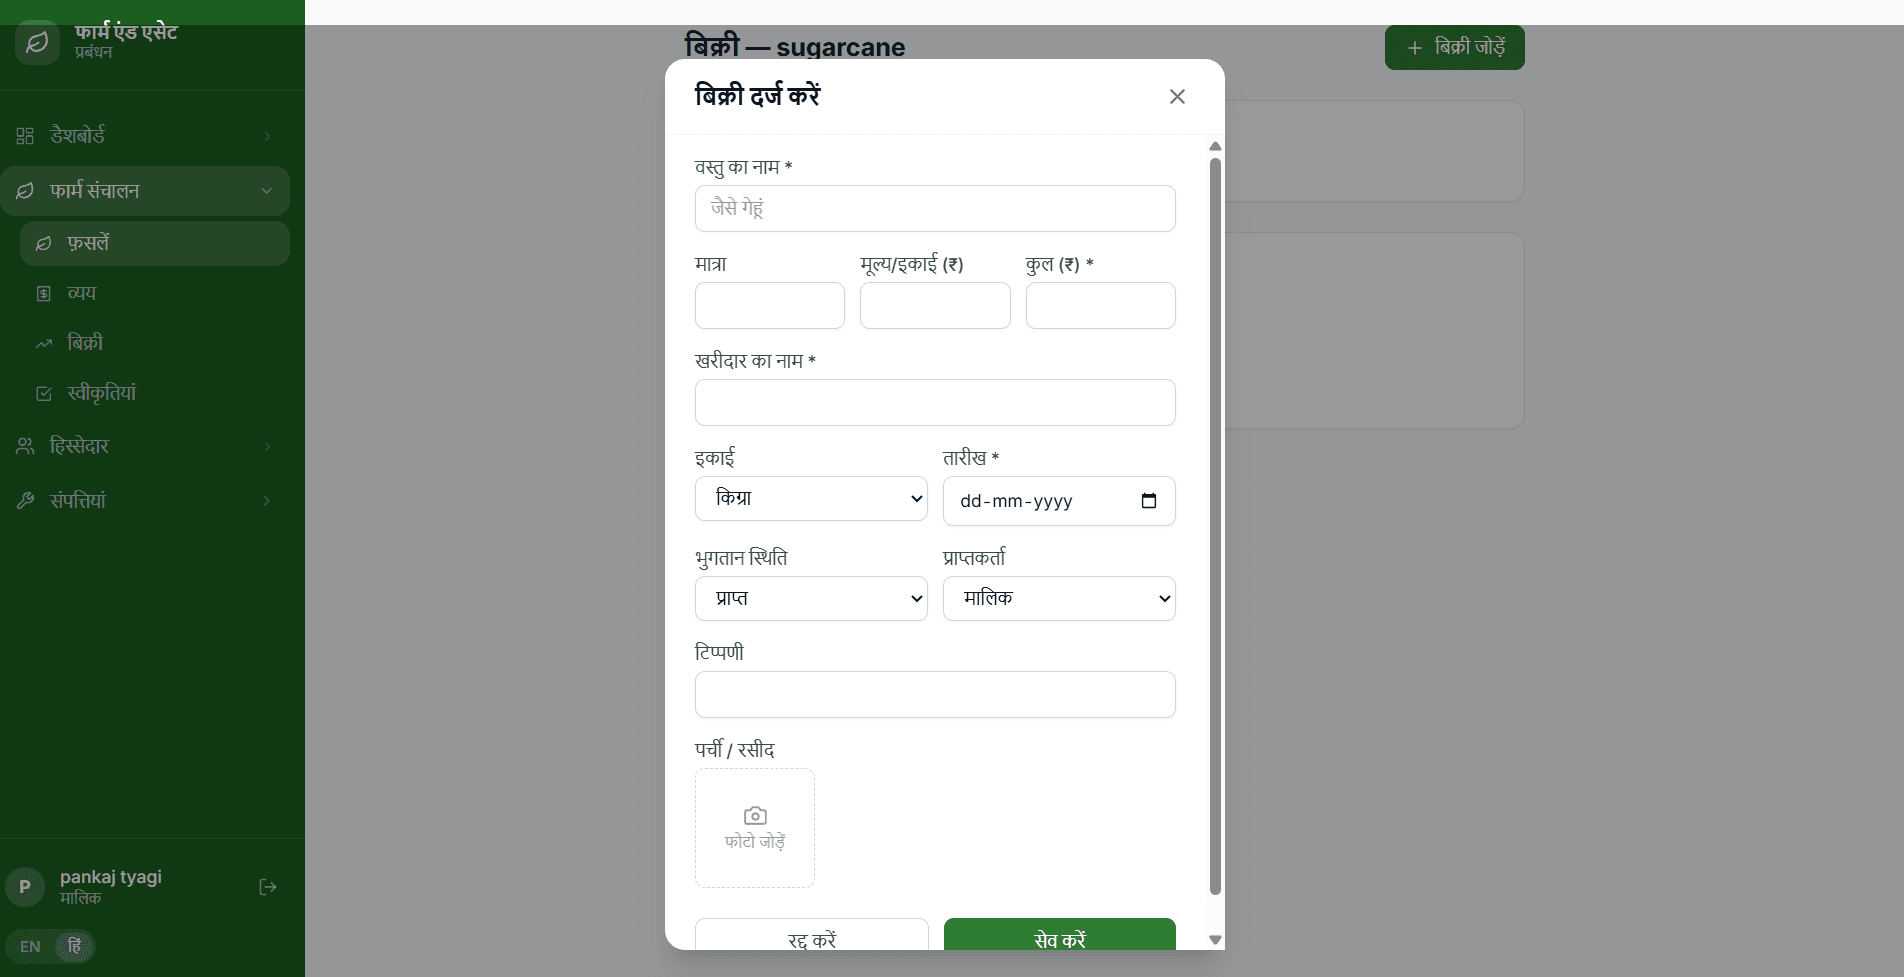Click the बिक्री जोड़ें button
1904x977 pixels.
pos(1455,48)
